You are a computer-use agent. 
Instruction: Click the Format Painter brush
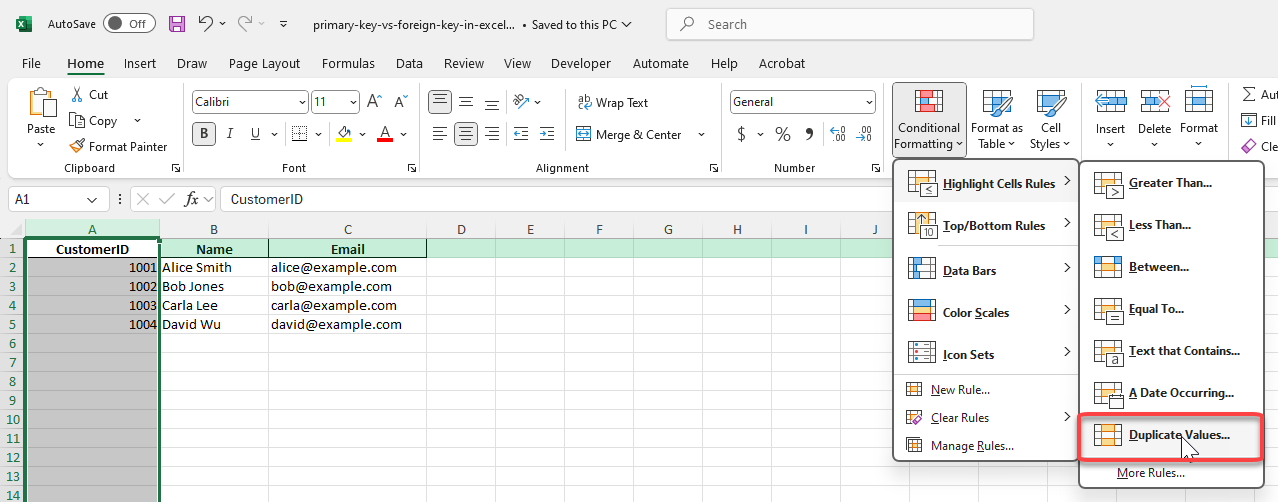tap(77, 147)
